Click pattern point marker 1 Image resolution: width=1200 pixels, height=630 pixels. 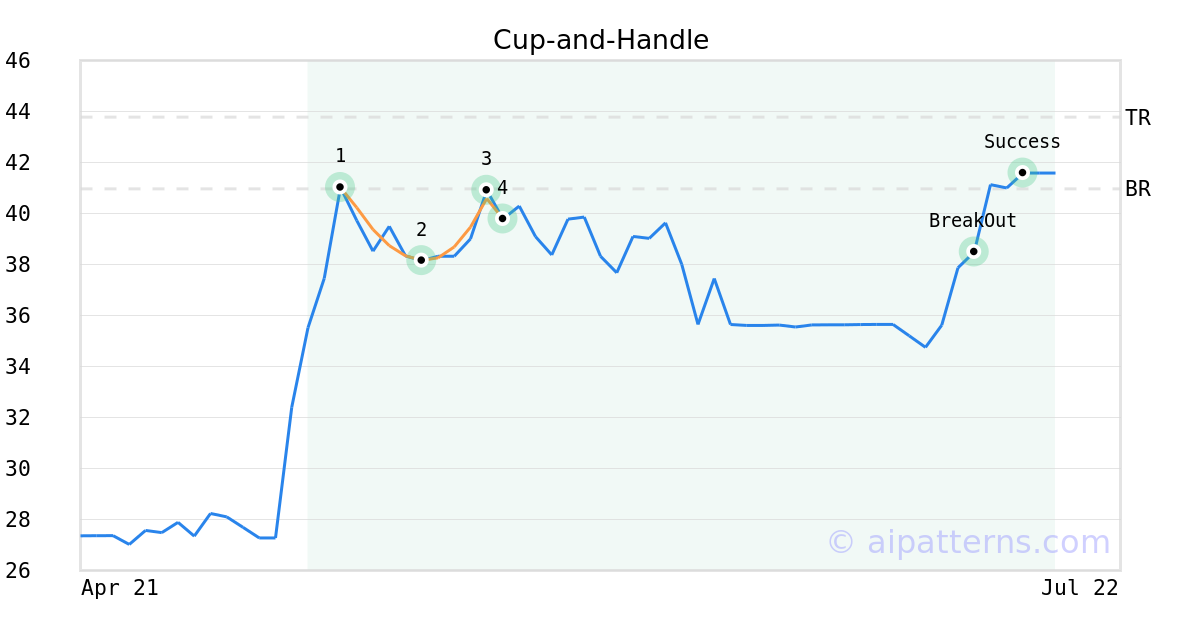click(340, 187)
